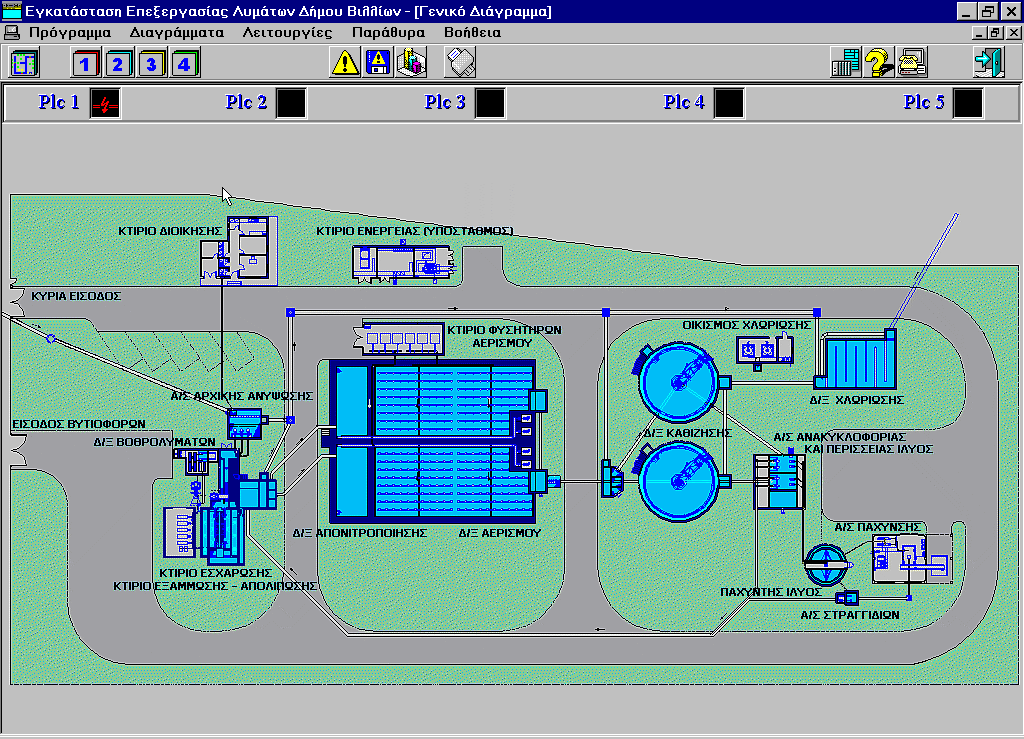Screen dimensions: 1024x739
Task: Select the upper round settling tank
Action: click(x=678, y=383)
